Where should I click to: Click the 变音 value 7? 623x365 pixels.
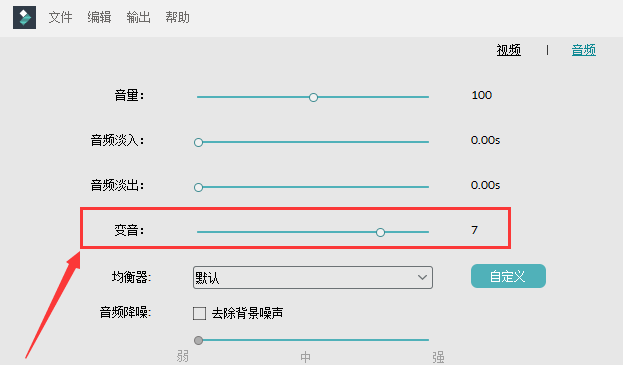pyautogui.click(x=474, y=230)
